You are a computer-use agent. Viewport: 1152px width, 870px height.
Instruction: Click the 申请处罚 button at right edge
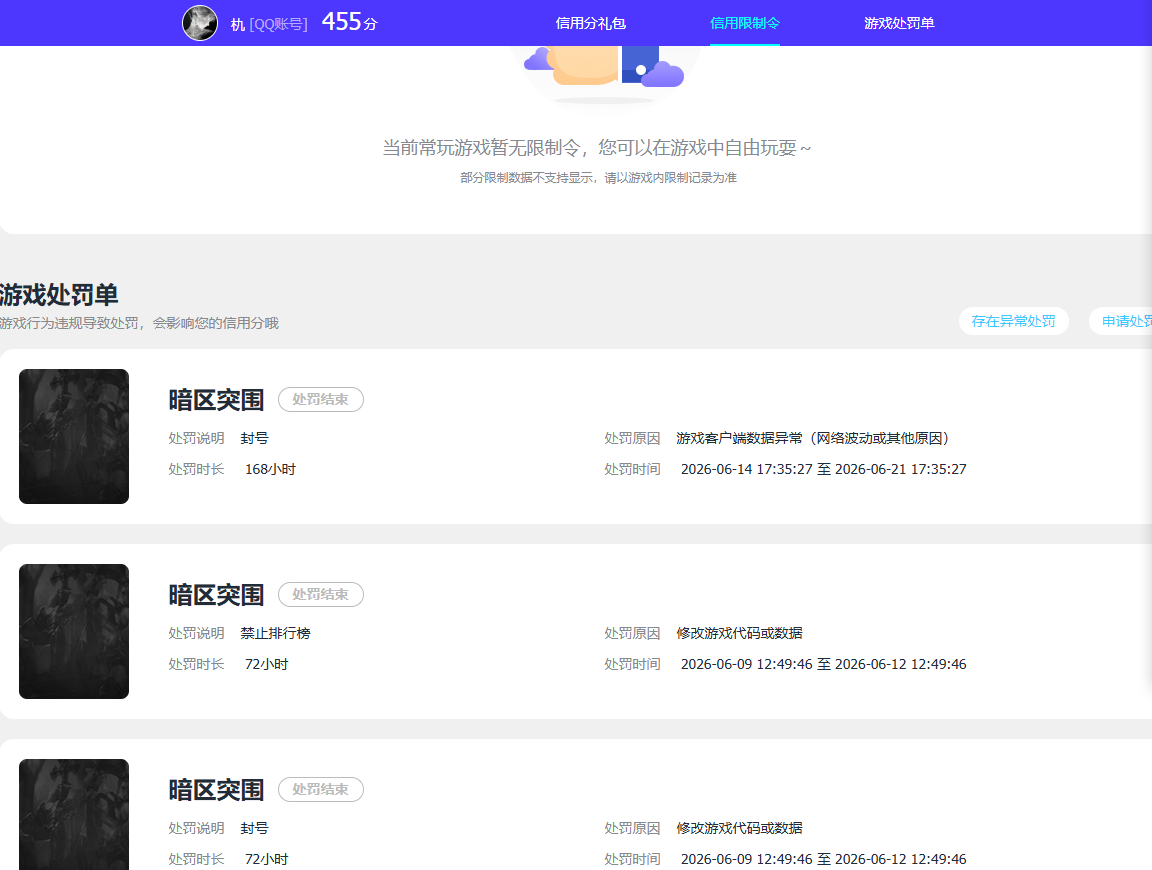(1121, 321)
